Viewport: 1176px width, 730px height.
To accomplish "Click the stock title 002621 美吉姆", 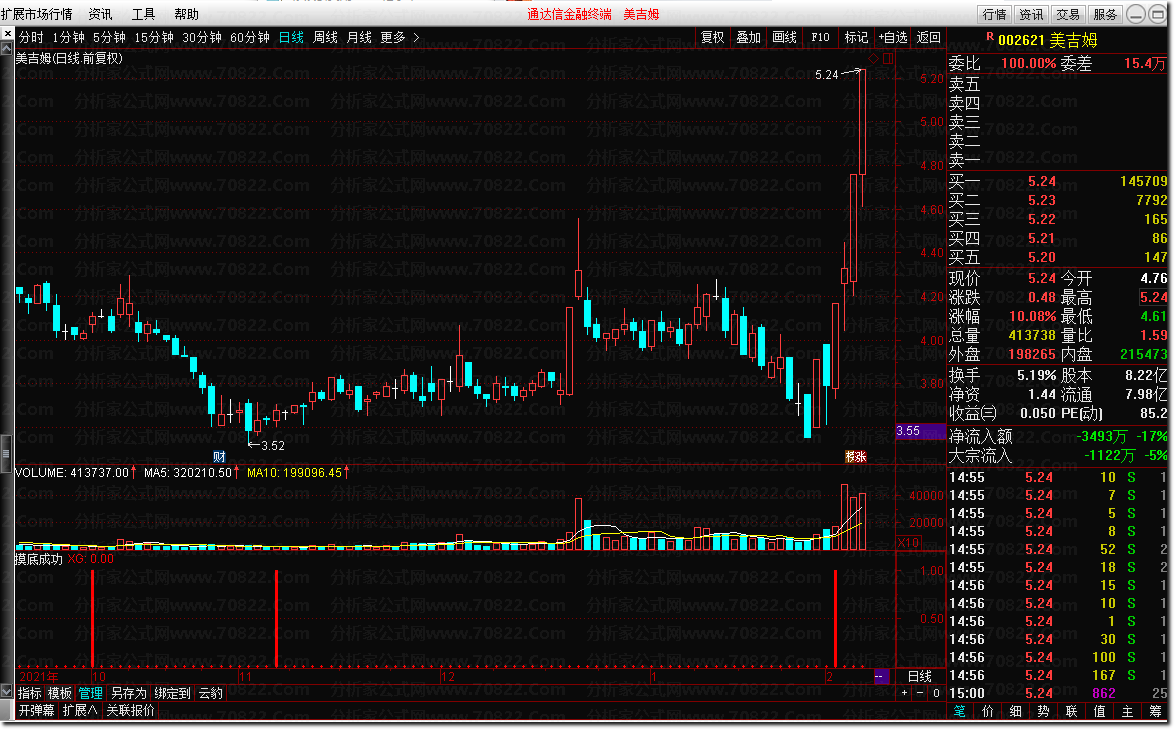I will [x=1048, y=40].
